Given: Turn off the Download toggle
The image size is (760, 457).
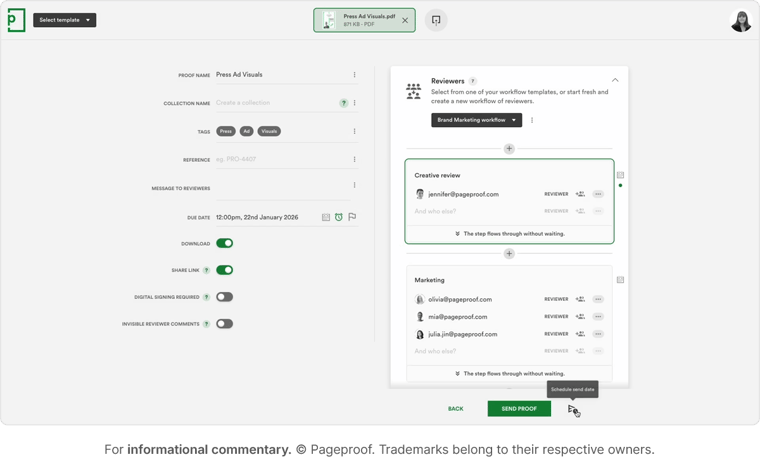Looking at the screenshot, I should (x=224, y=243).
